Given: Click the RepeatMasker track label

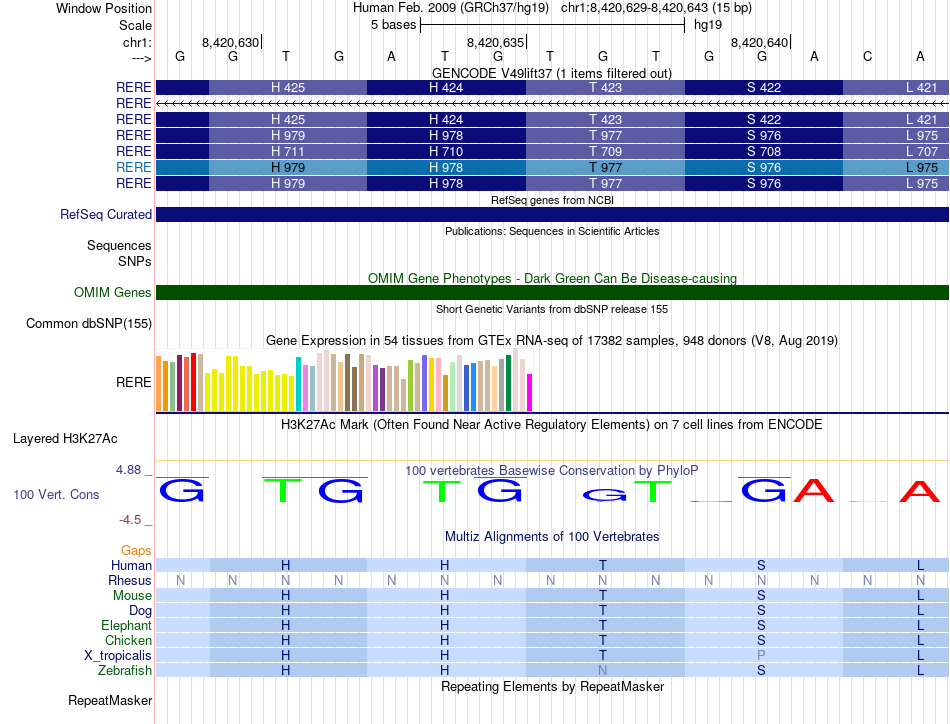Looking at the screenshot, I should (110, 700).
